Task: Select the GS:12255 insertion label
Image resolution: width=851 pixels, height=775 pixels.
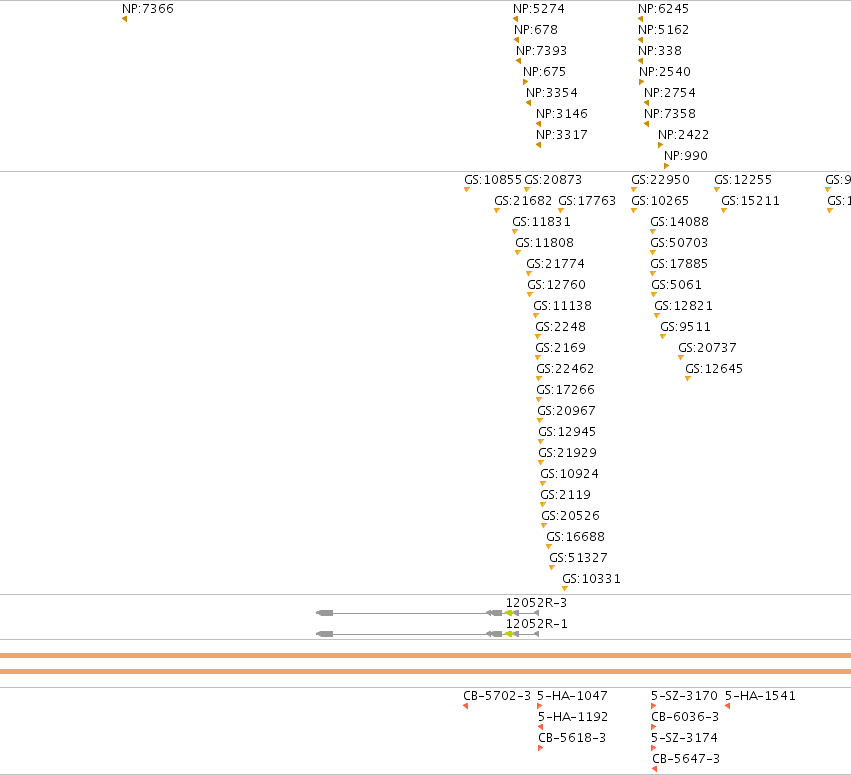Action: [743, 180]
